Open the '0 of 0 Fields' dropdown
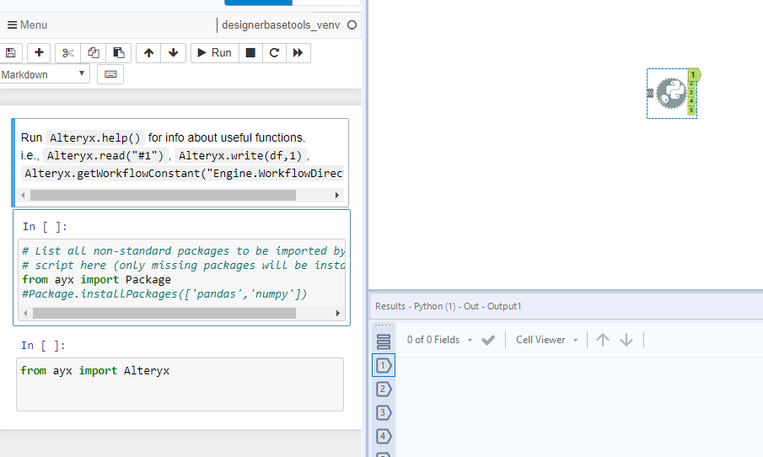The width and height of the screenshot is (763, 457). (x=439, y=340)
